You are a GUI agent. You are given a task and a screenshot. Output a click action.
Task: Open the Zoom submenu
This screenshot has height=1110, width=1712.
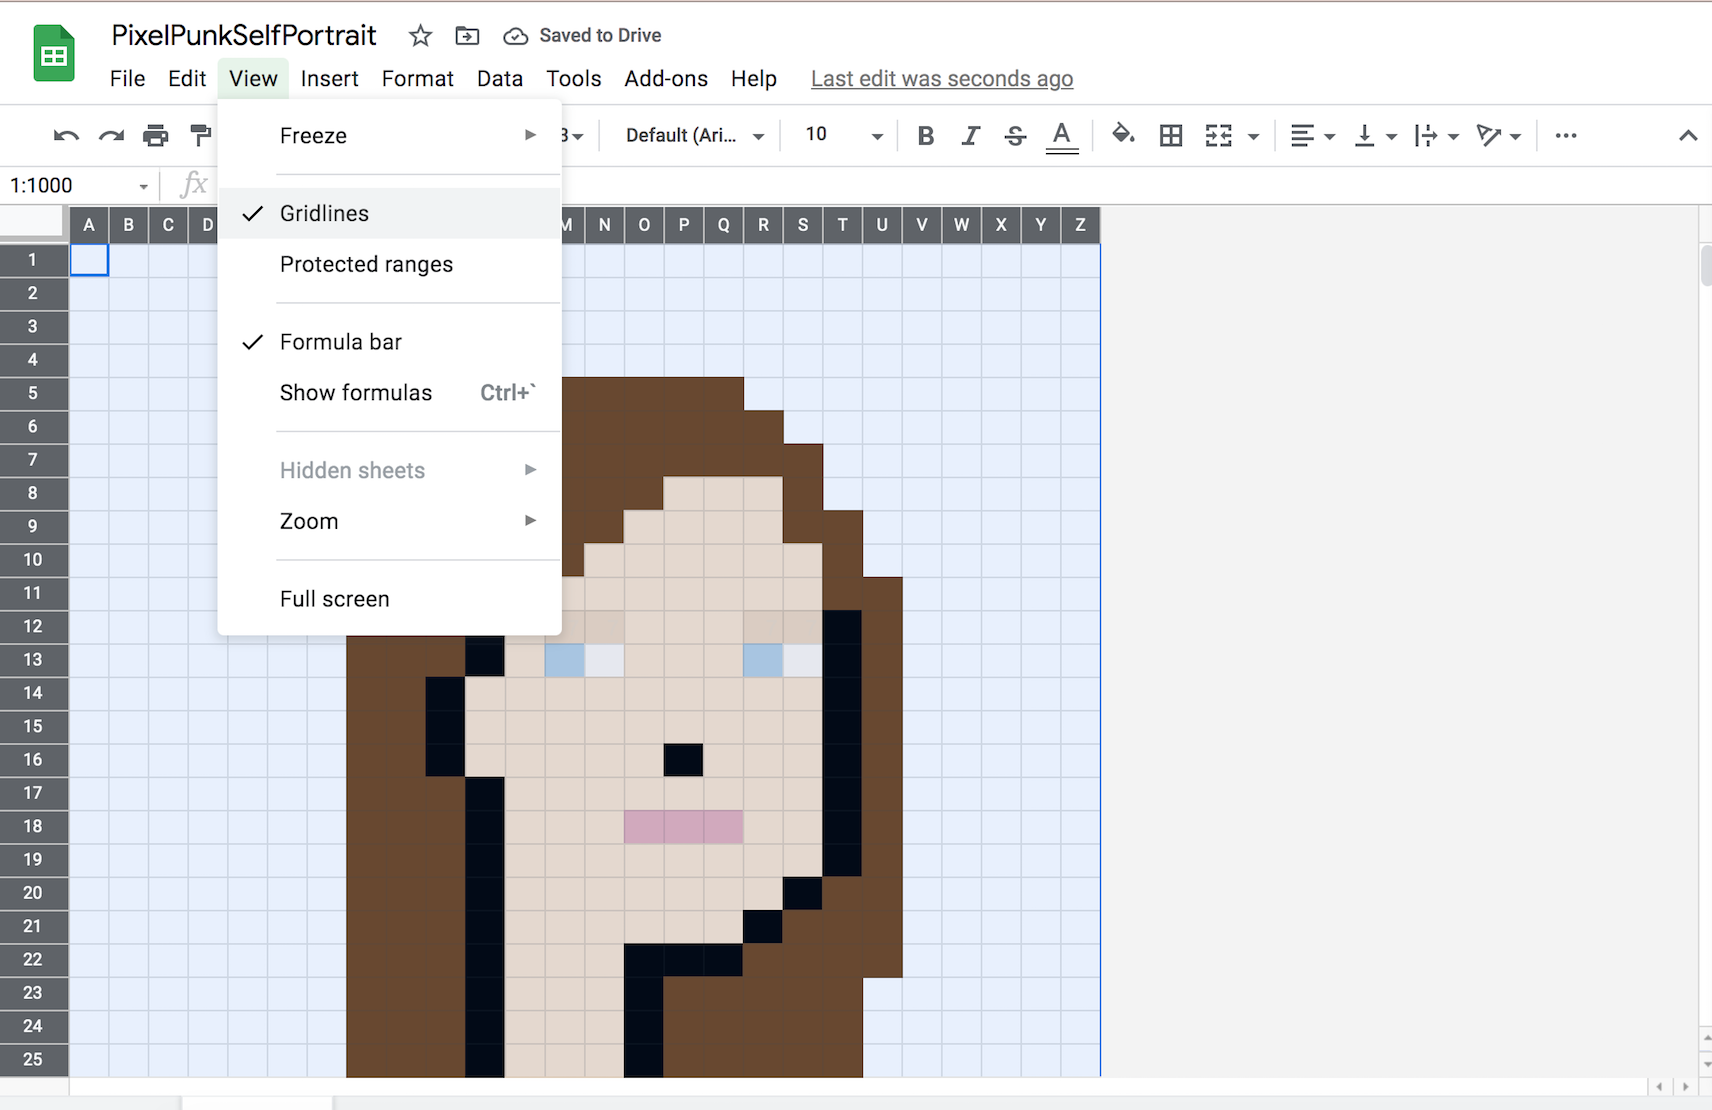pos(310,520)
